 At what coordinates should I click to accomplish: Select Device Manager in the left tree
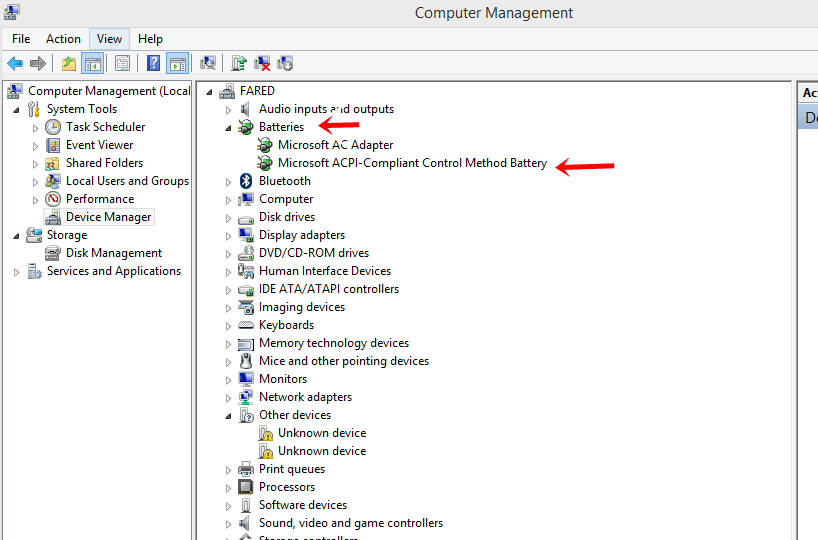[109, 217]
